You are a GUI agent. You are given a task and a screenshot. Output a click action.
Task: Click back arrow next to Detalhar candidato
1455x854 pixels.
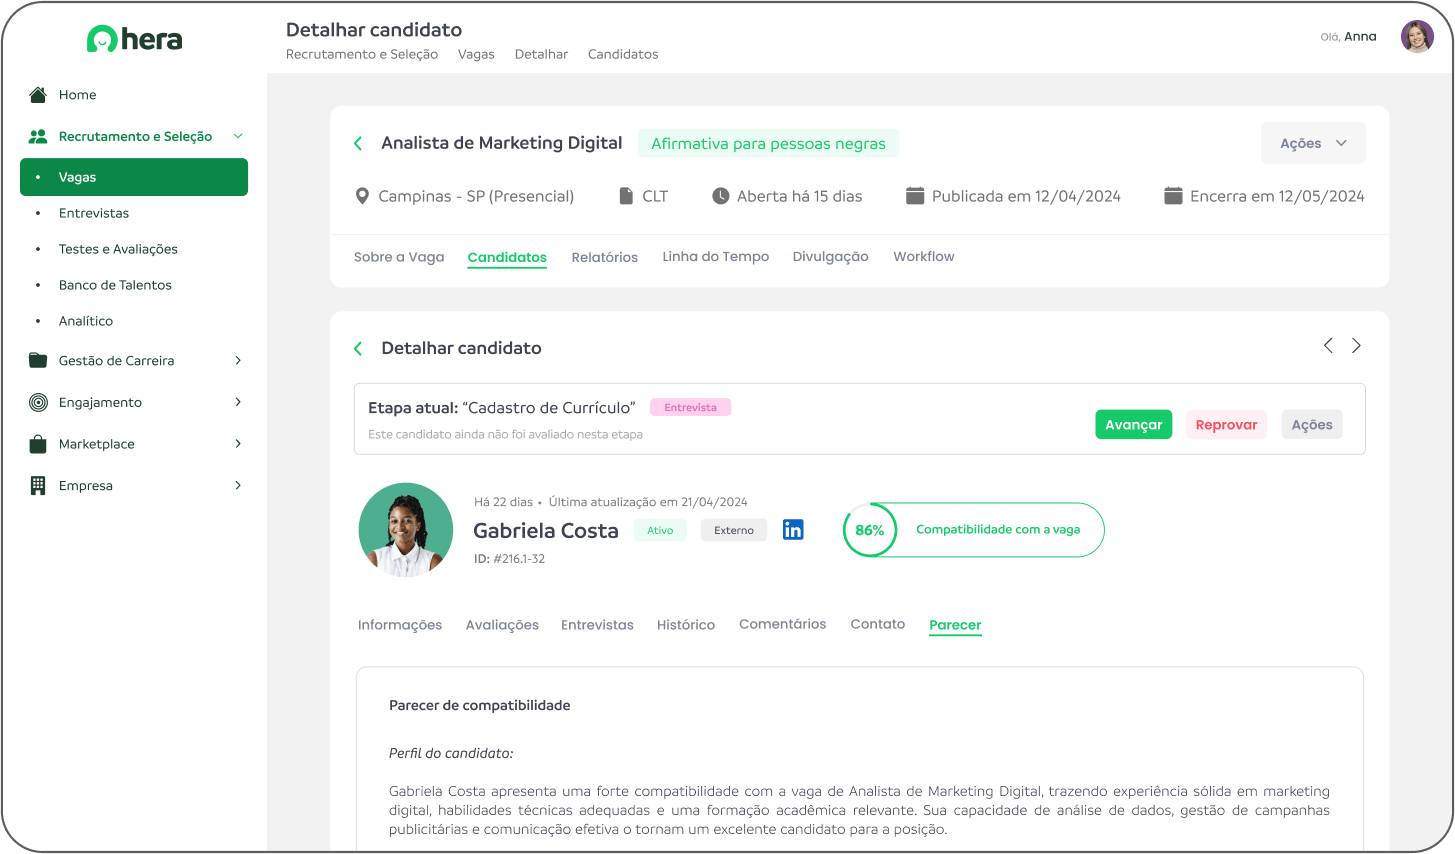pos(358,349)
